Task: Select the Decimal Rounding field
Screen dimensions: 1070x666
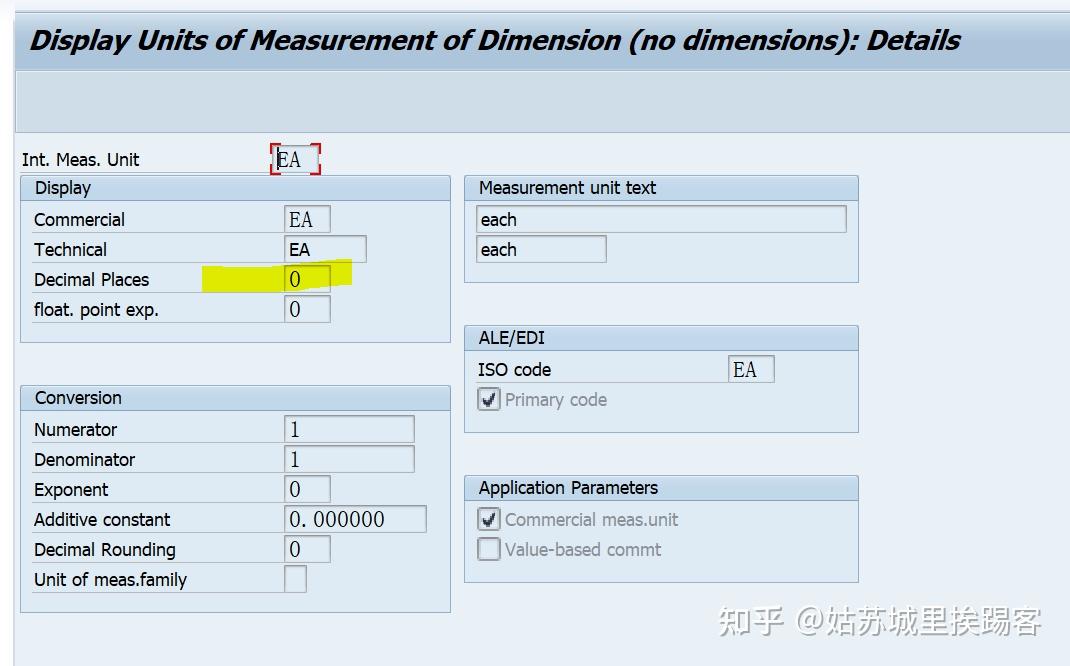Action: click(x=306, y=549)
